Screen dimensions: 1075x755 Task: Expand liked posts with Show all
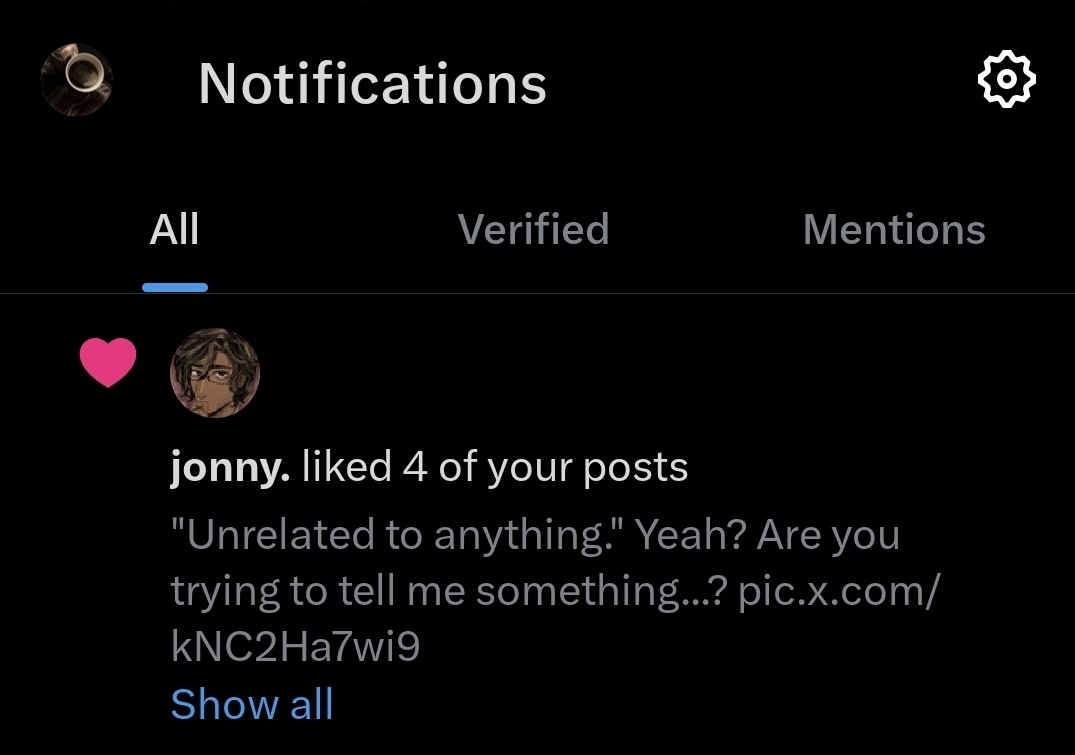point(252,704)
